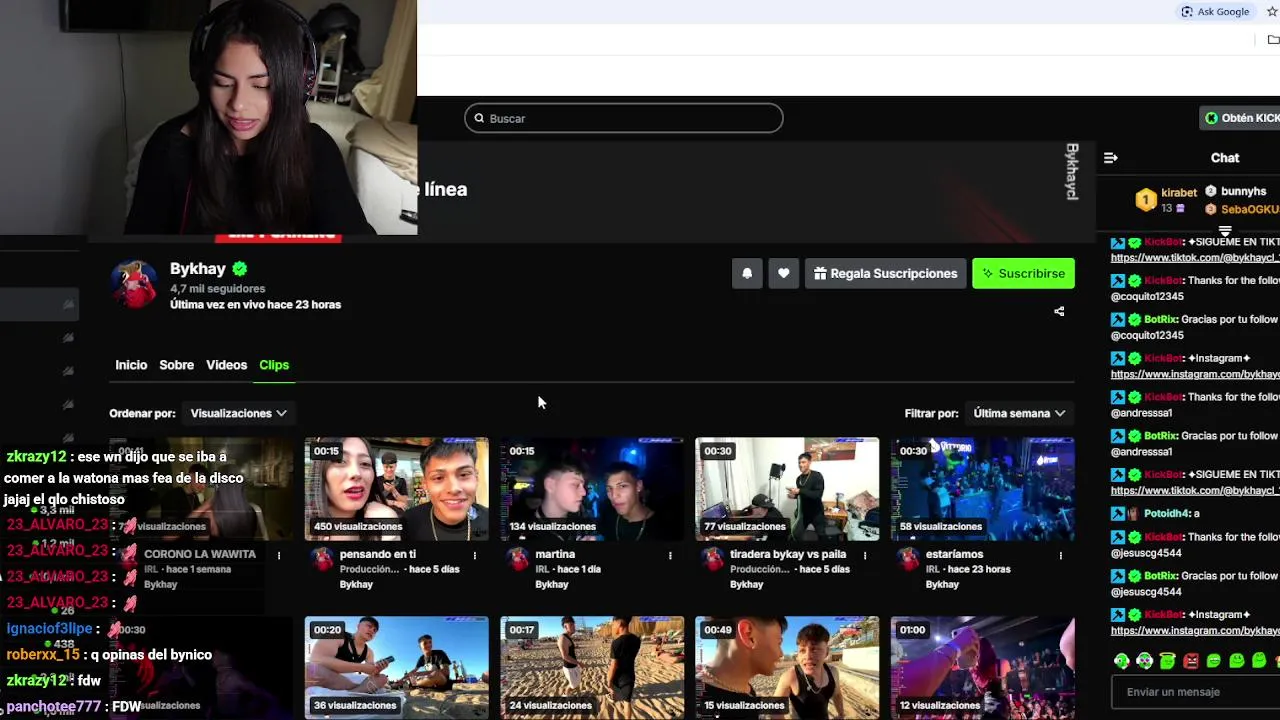Click Potoidh4 username in chat
The height and width of the screenshot is (720, 1280).
(1167, 513)
